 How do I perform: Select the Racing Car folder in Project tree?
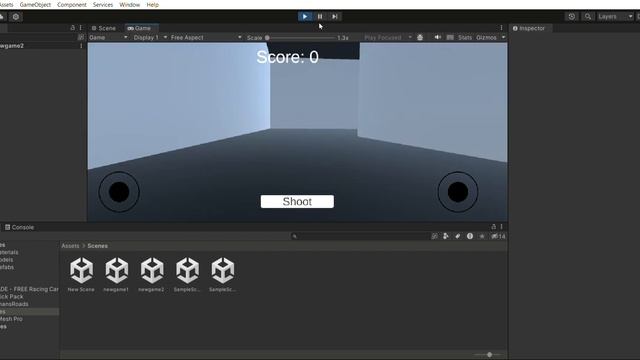29,289
